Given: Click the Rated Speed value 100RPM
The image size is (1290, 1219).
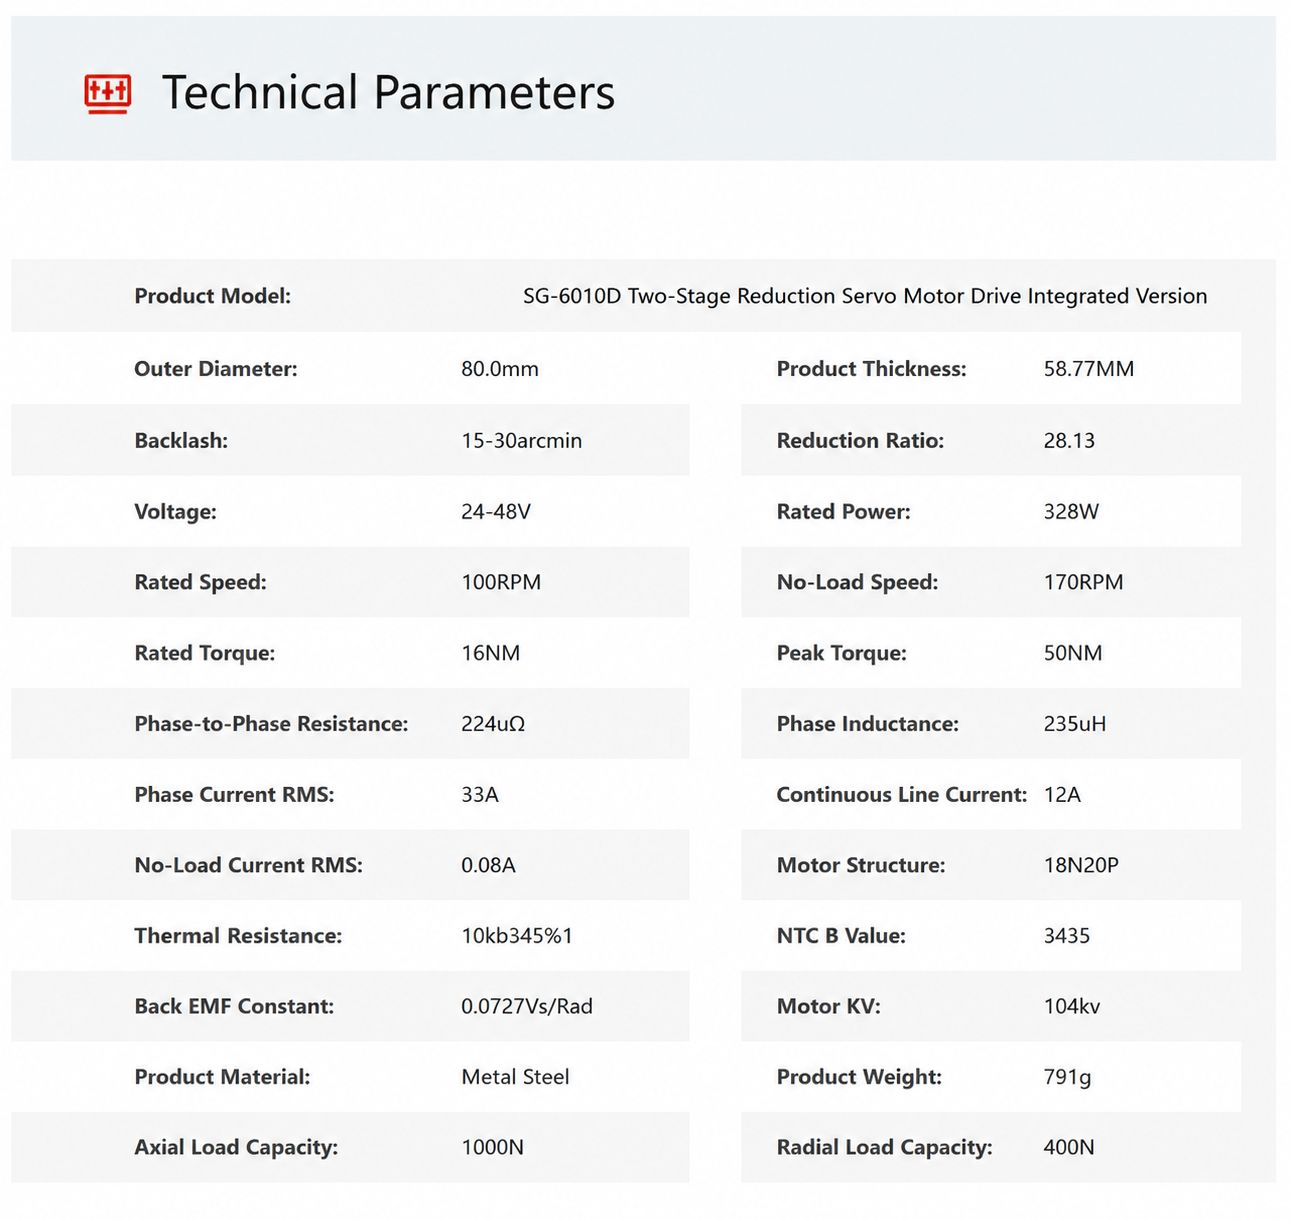Looking at the screenshot, I should click(x=501, y=582).
